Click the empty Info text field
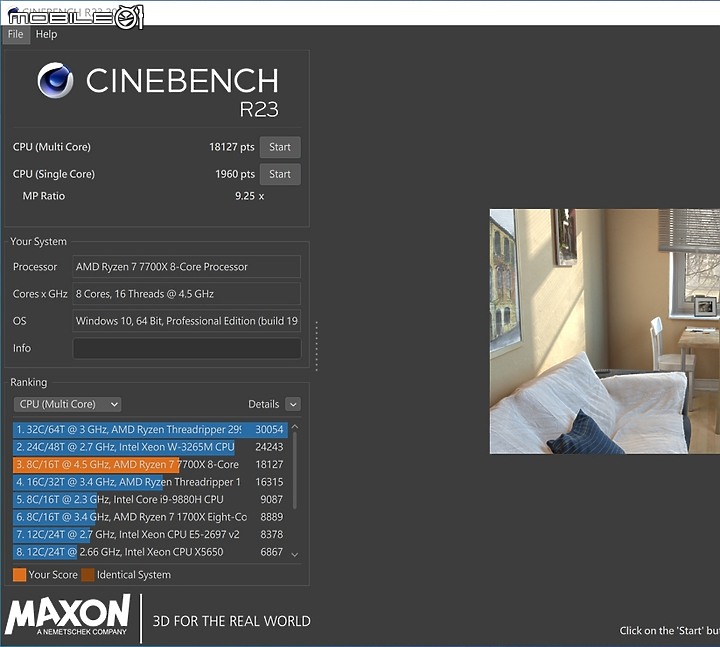Image resolution: width=720 pixels, height=647 pixels. coord(187,349)
